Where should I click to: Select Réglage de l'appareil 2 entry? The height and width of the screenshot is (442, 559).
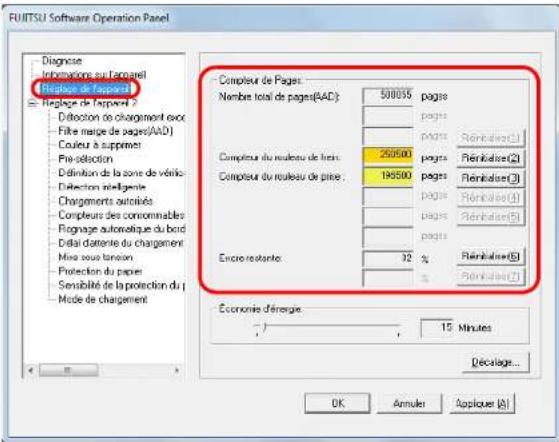tap(89, 103)
